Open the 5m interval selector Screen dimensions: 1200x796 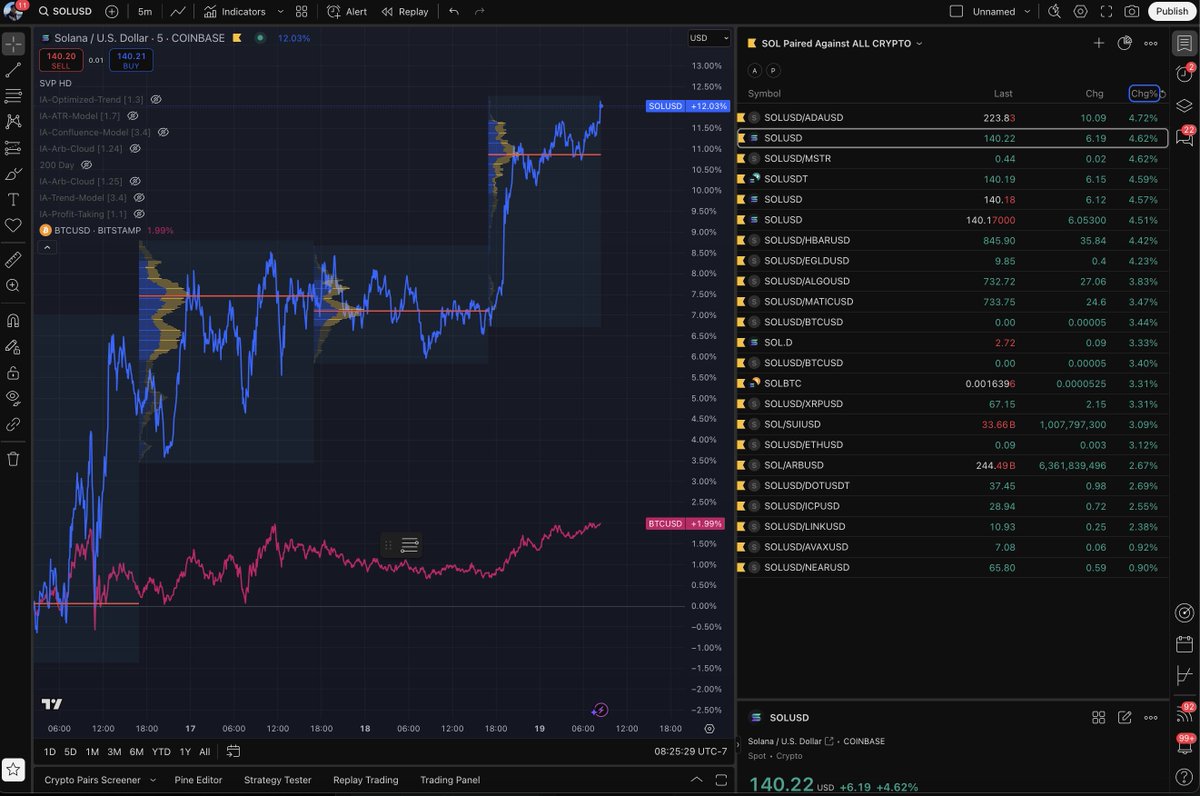point(145,12)
